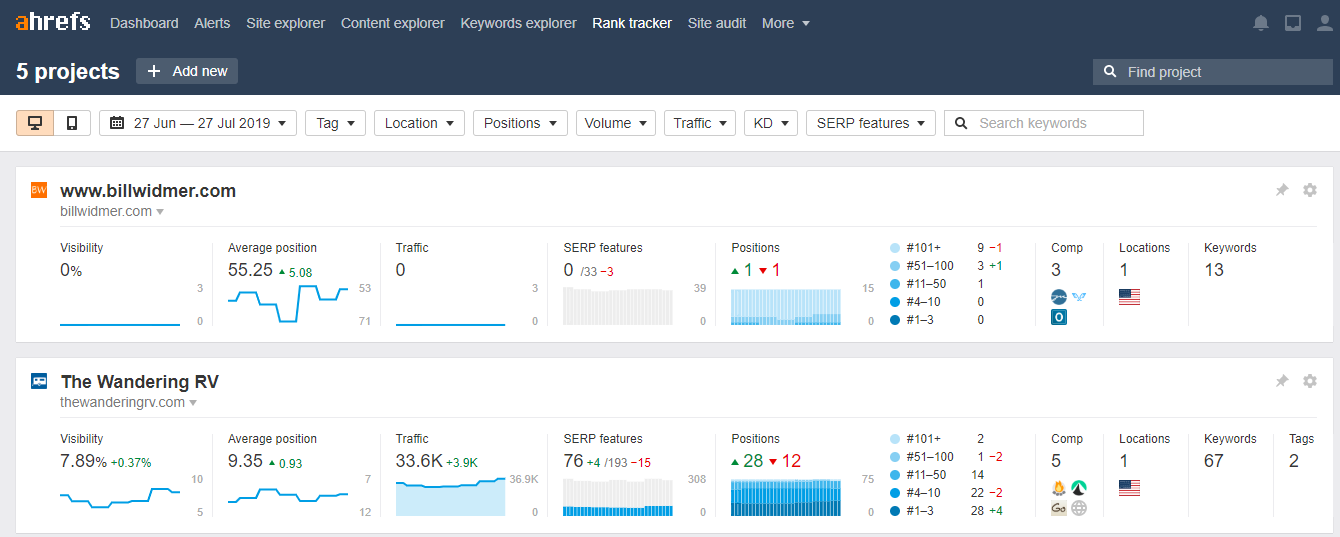Click The Wandering RV favicon icon
Image resolution: width=1340 pixels, height=537 pixels.
click(39, 381)
